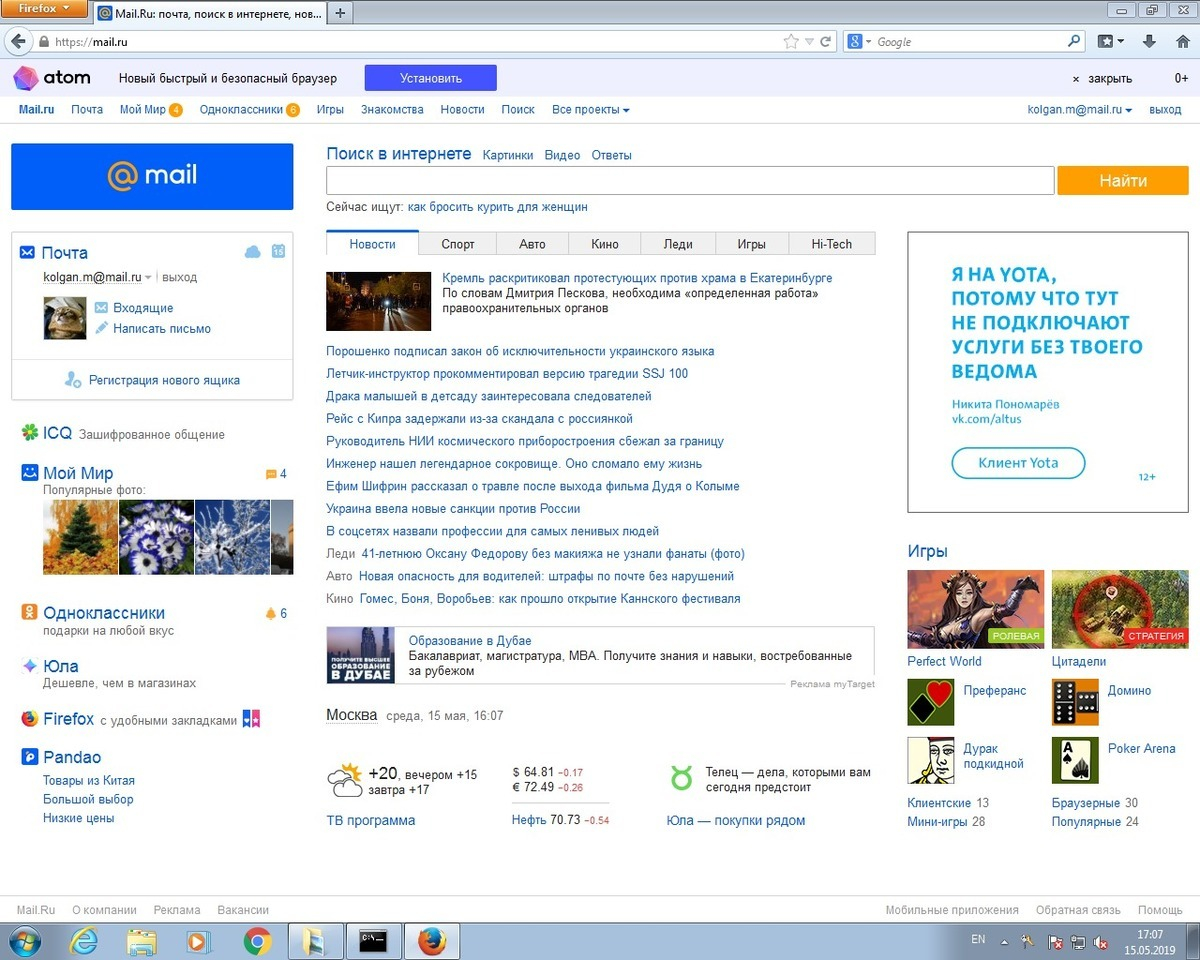Image resolution: width=1200 pixels, height=960 pixels.
Task: Switch to the Спорт news tab
Action: (x=458, y=244)
